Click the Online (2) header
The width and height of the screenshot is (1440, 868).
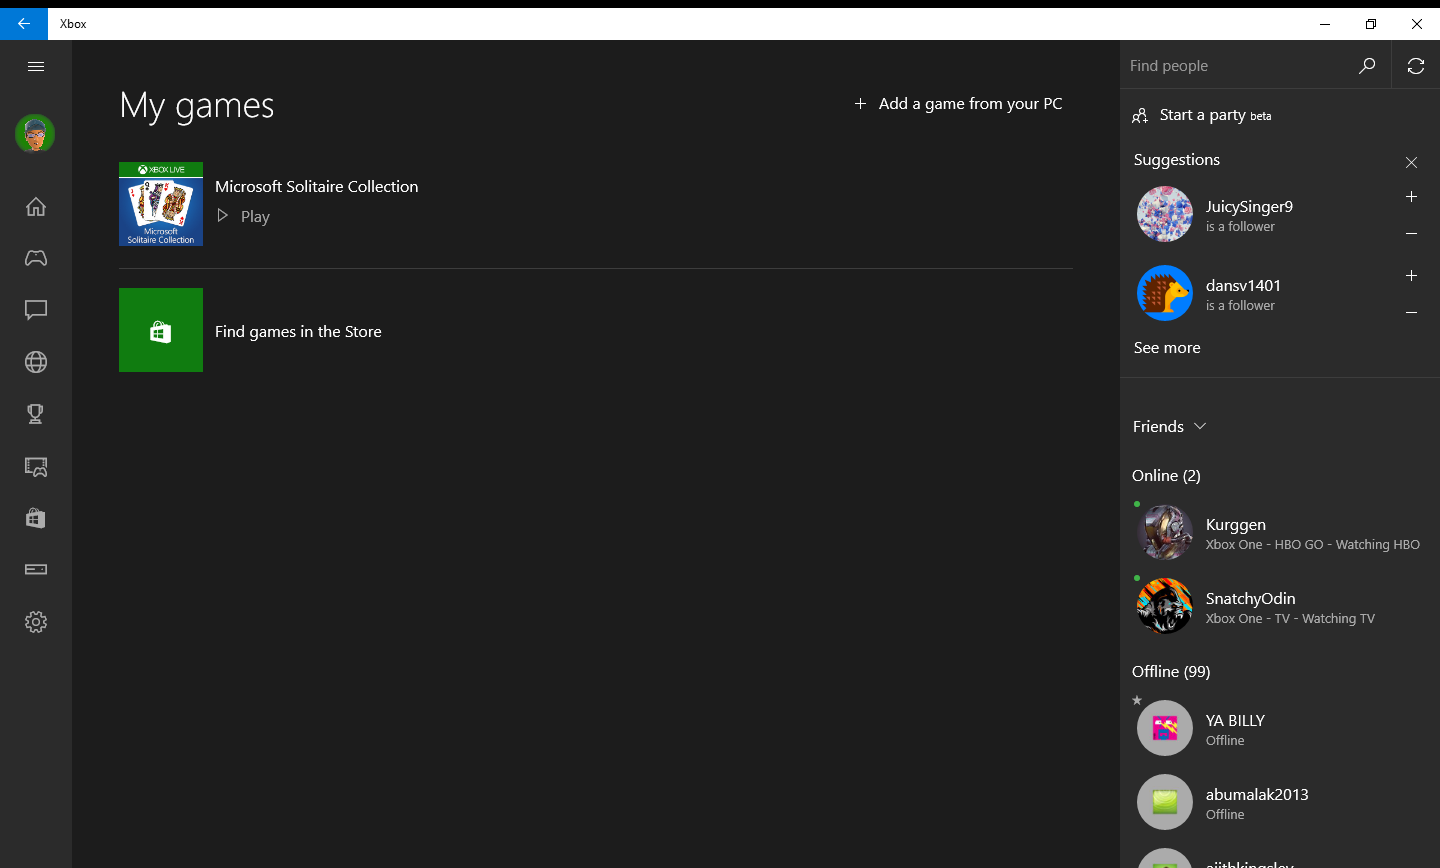click(1166, 476)
